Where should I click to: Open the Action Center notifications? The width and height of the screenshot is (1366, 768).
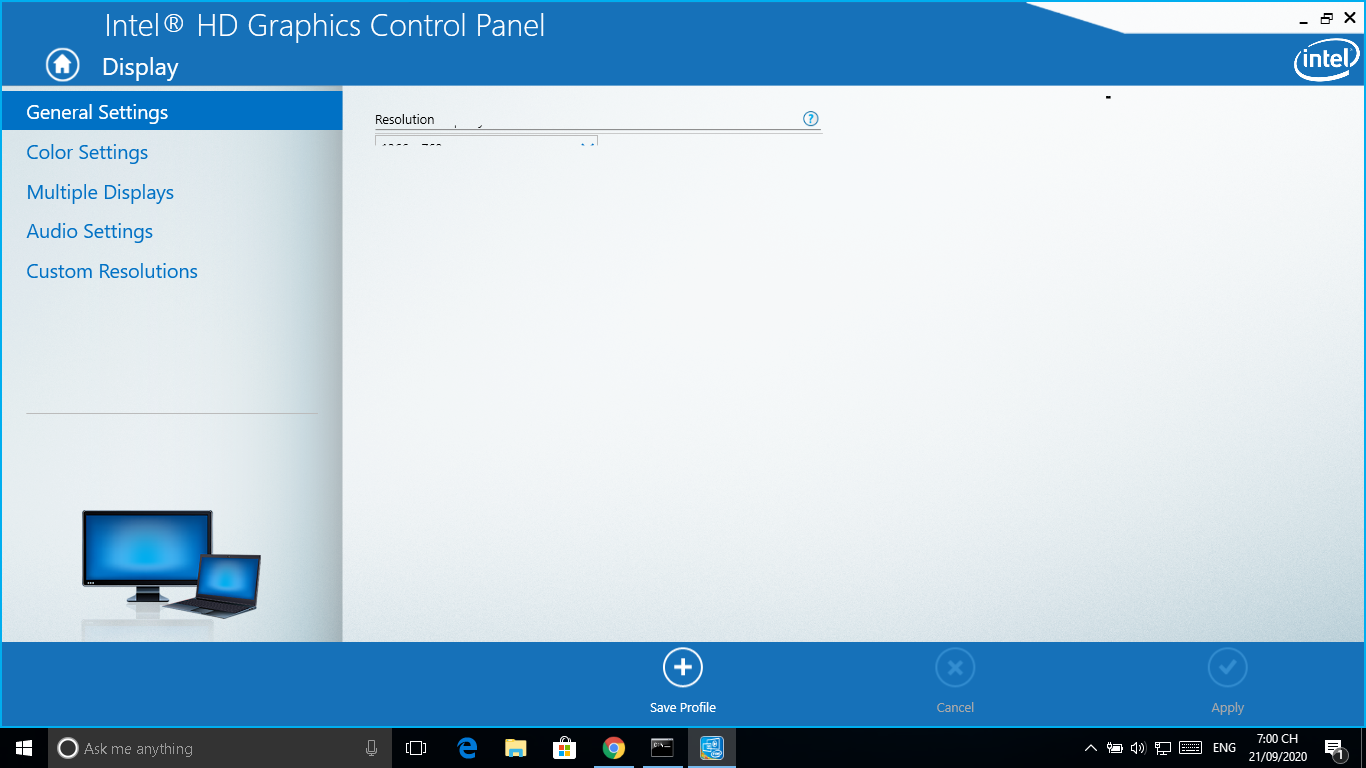coord(1334,748)
